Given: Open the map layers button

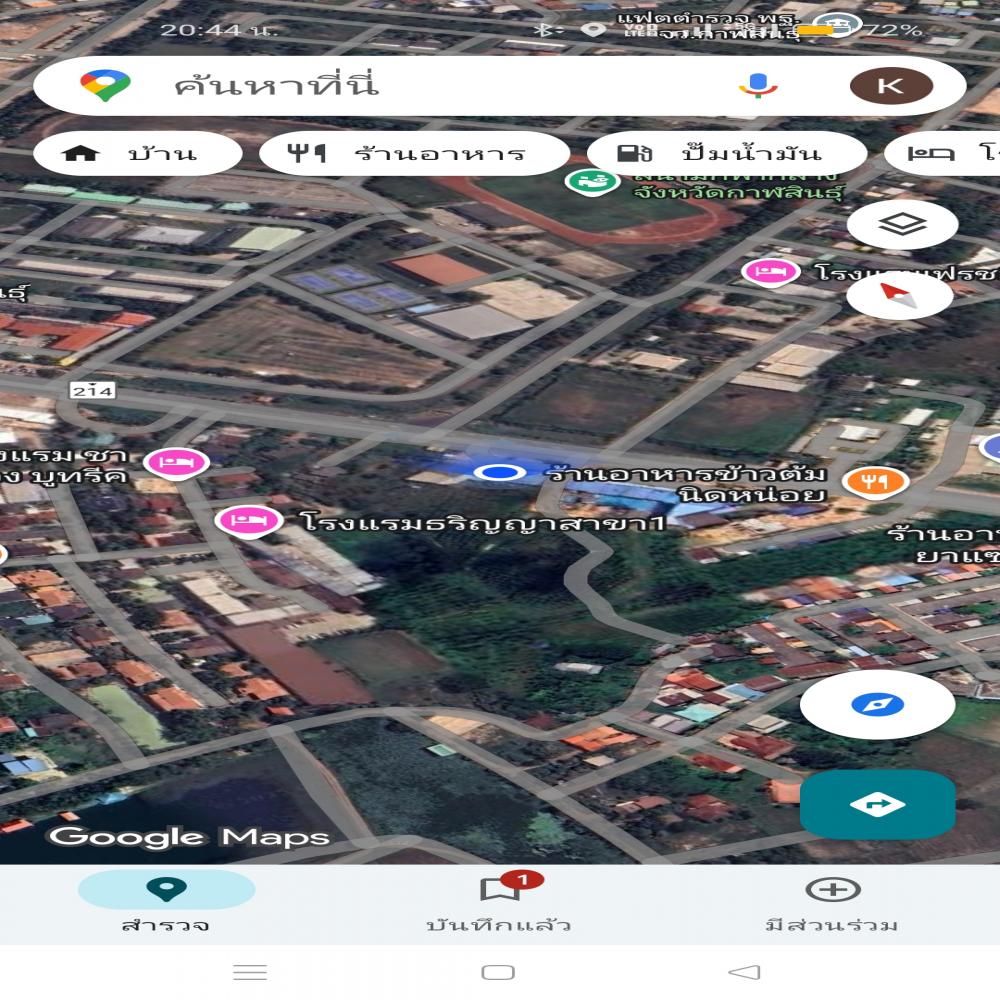Looking at the screenshot, I should 902,224.
